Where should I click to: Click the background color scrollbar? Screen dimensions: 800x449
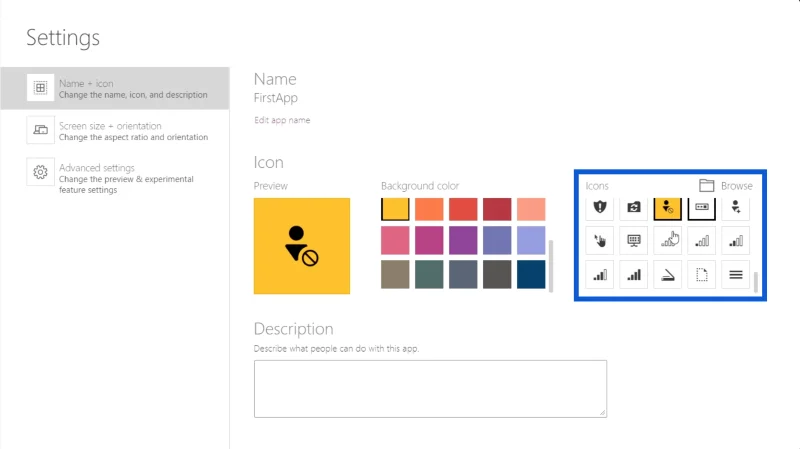(551, 266)
